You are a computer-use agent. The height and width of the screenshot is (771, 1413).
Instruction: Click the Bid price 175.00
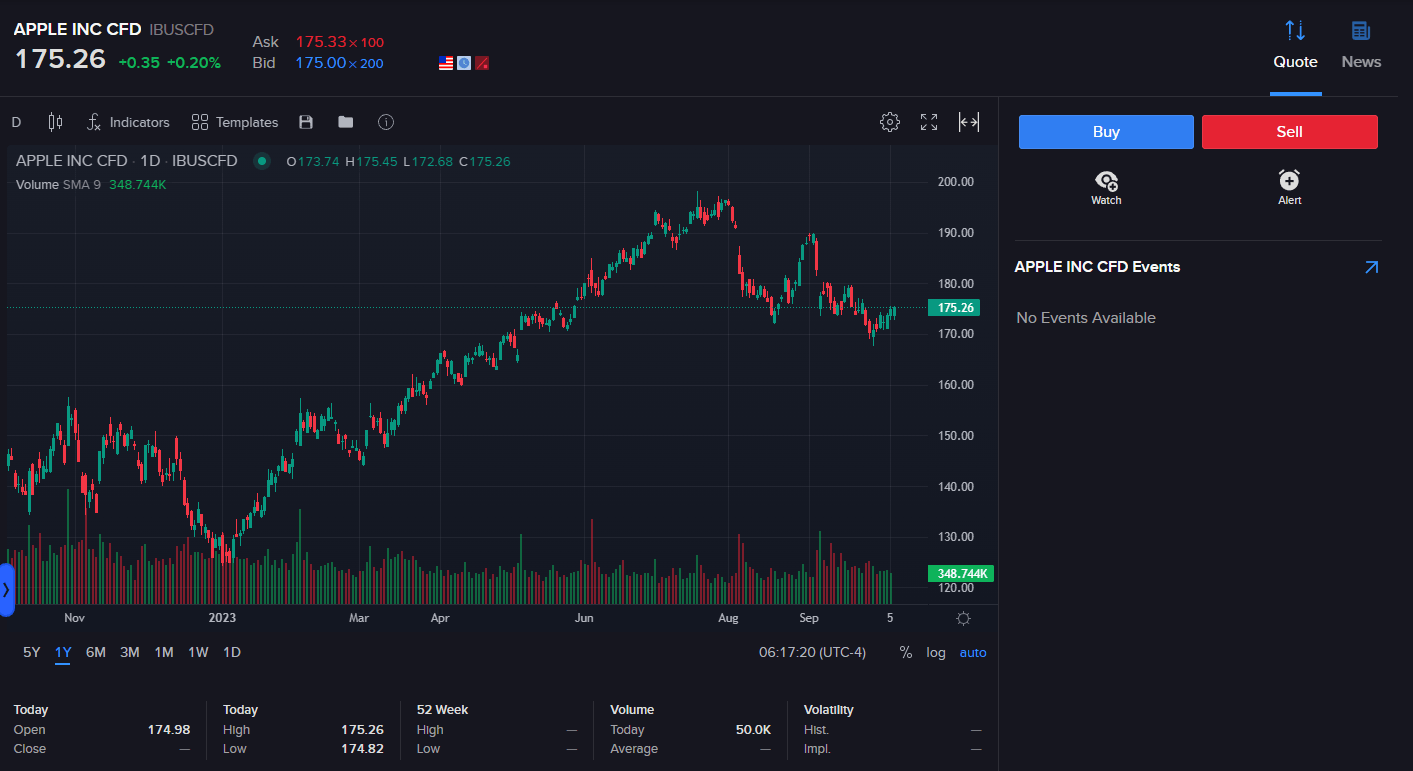[x=320, y=63]
